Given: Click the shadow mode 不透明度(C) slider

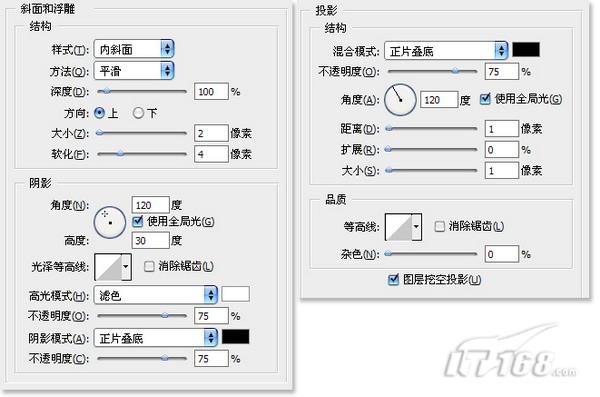Looking at the screenshot, I should point(142,358).
